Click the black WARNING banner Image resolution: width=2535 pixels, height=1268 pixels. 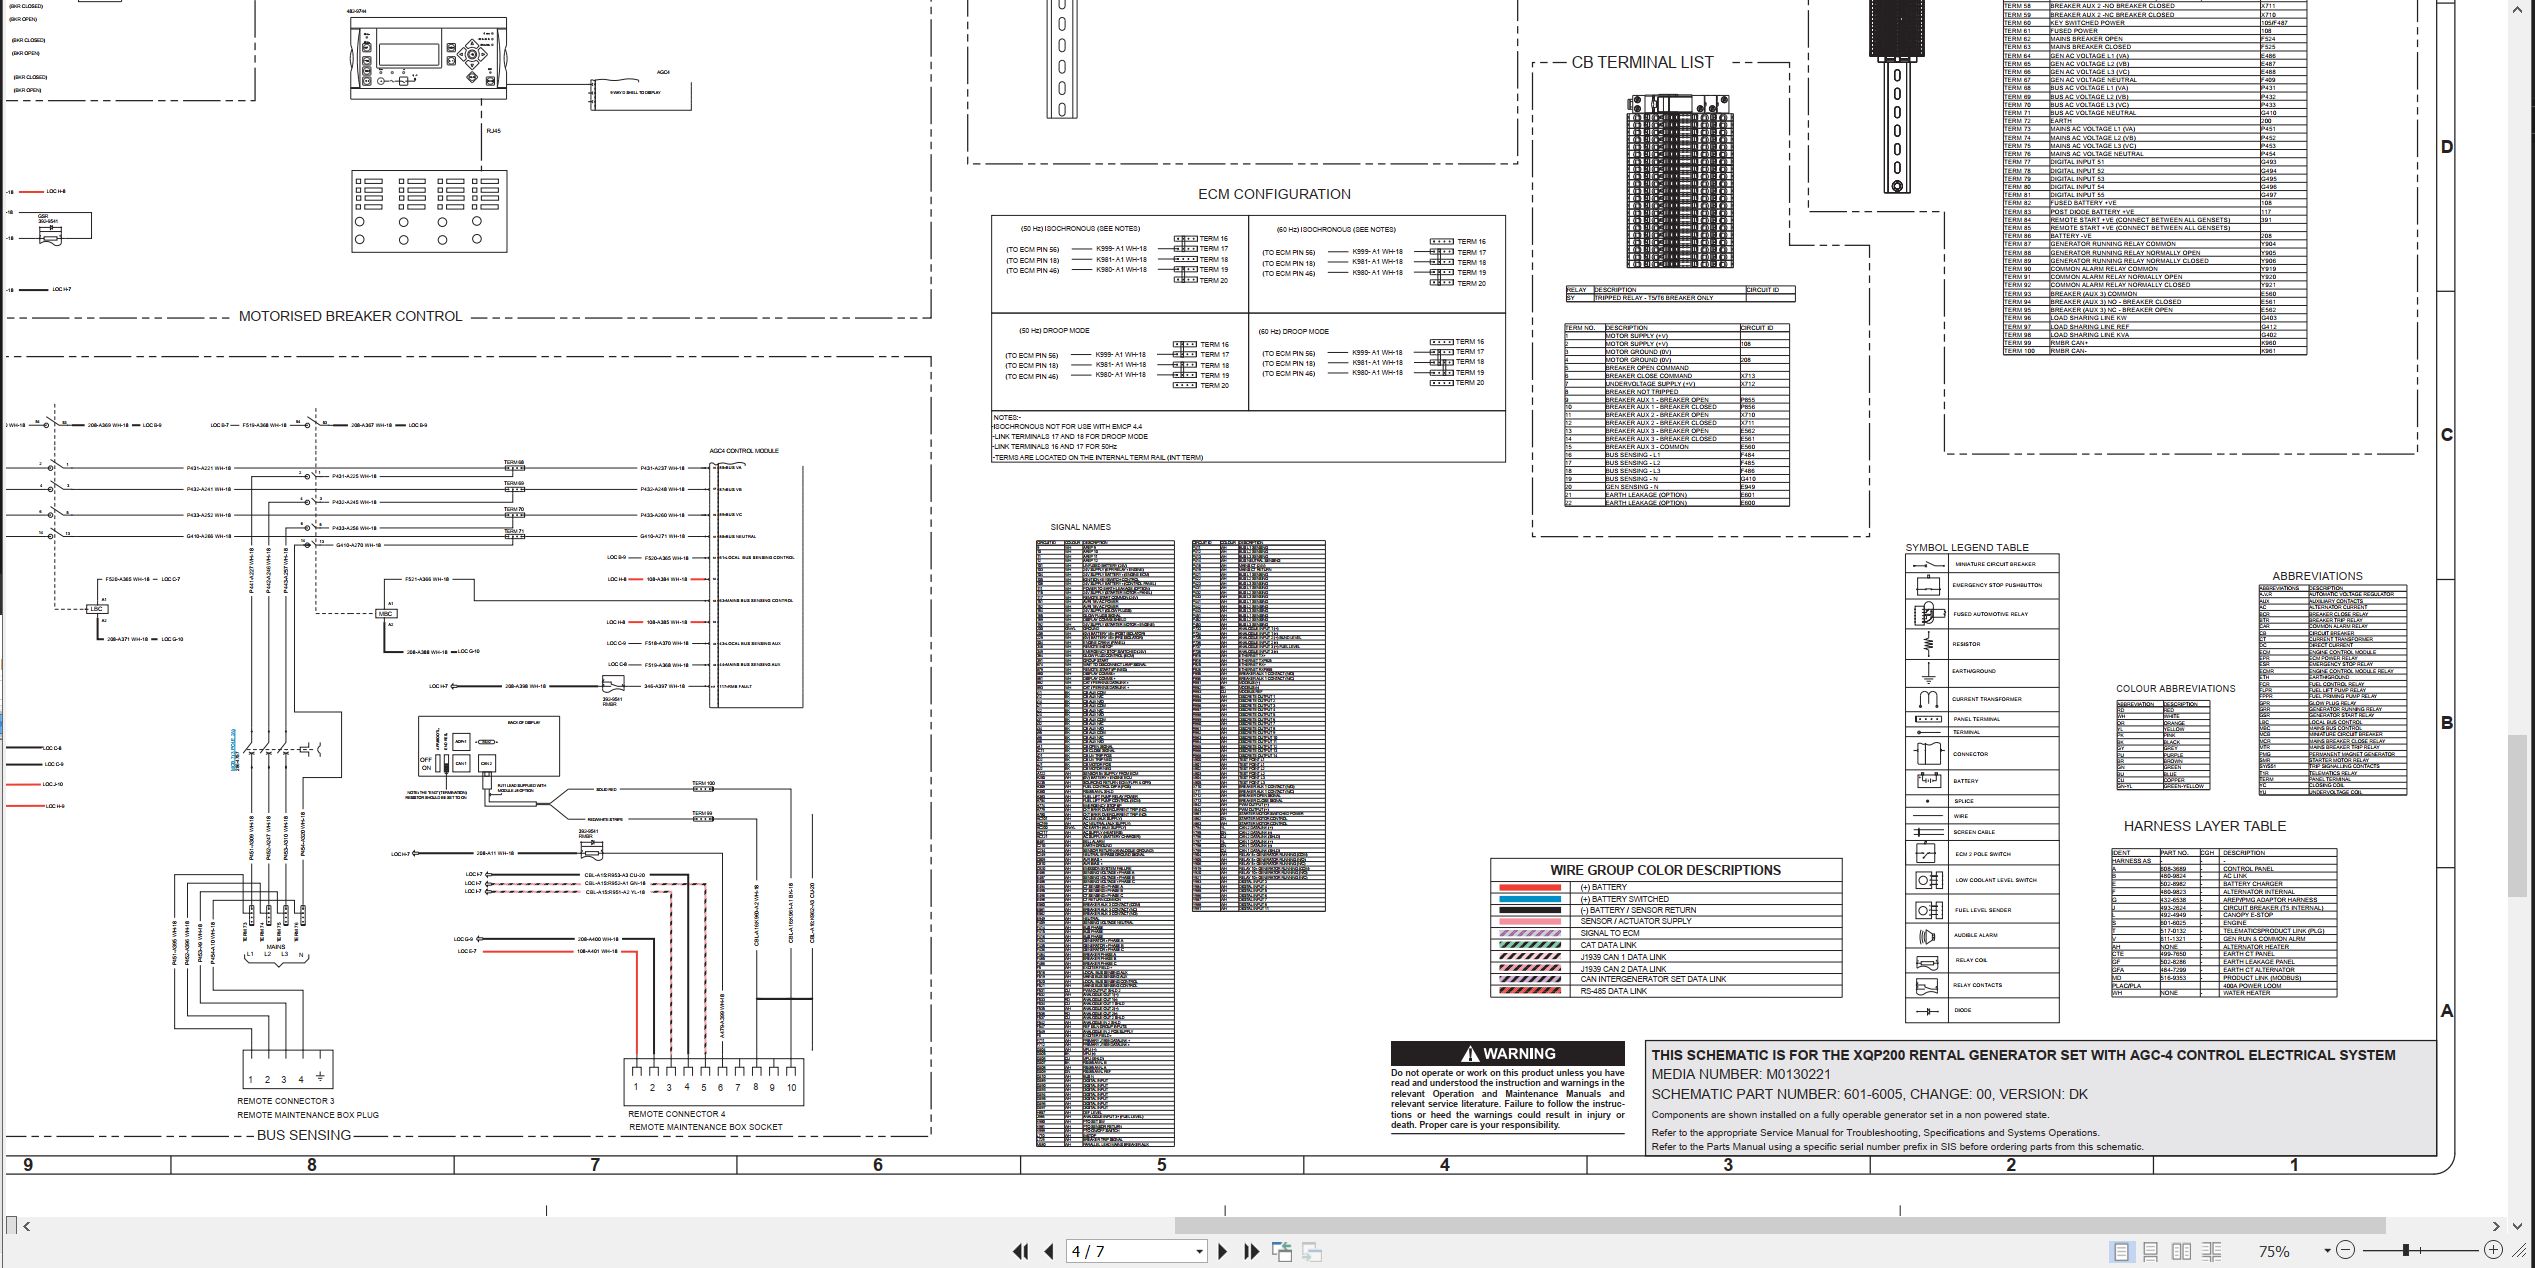1508,1053
